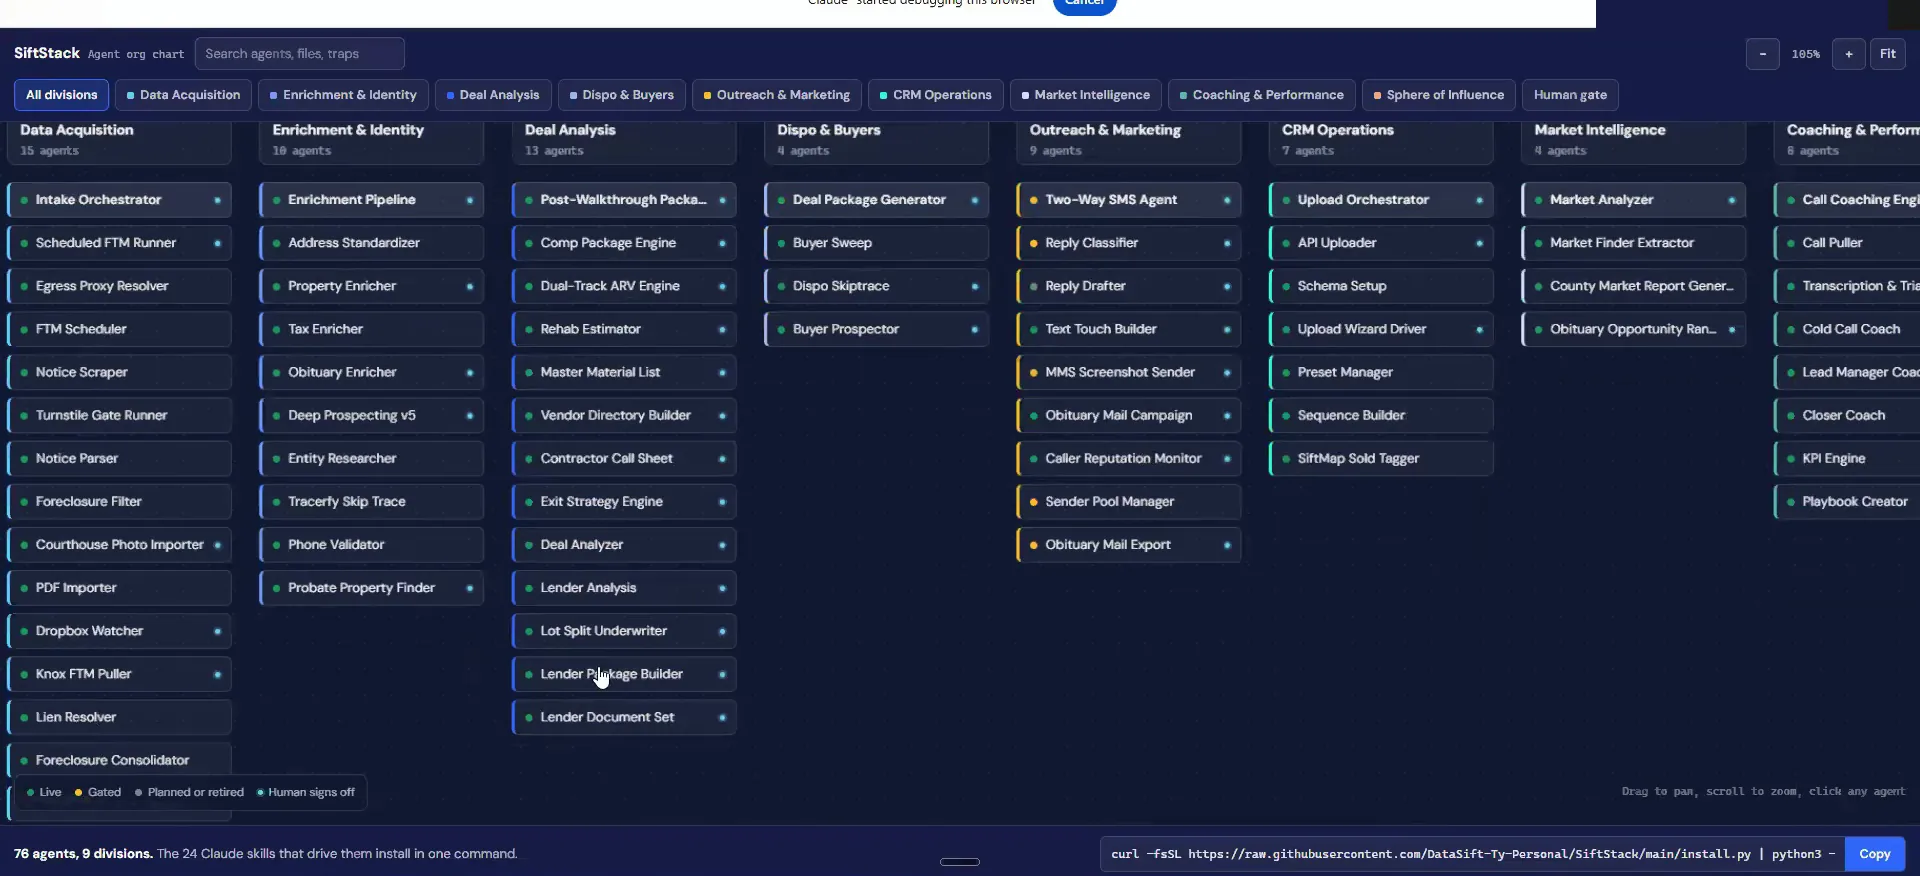Open the Scheduled FTM Runner agent
This screenshot has width=1920, height=876.
[120, 243]
